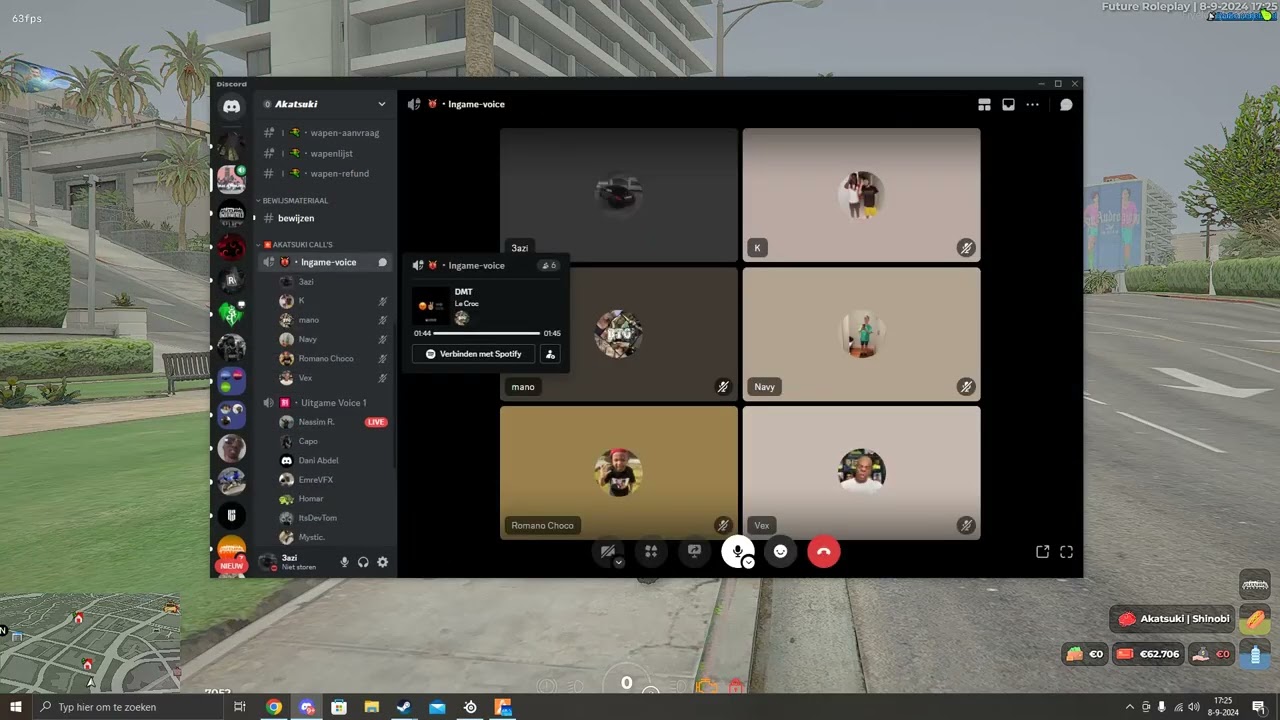
Task: Show chat panel icon in header
Action: click(x=1066, y=104)
